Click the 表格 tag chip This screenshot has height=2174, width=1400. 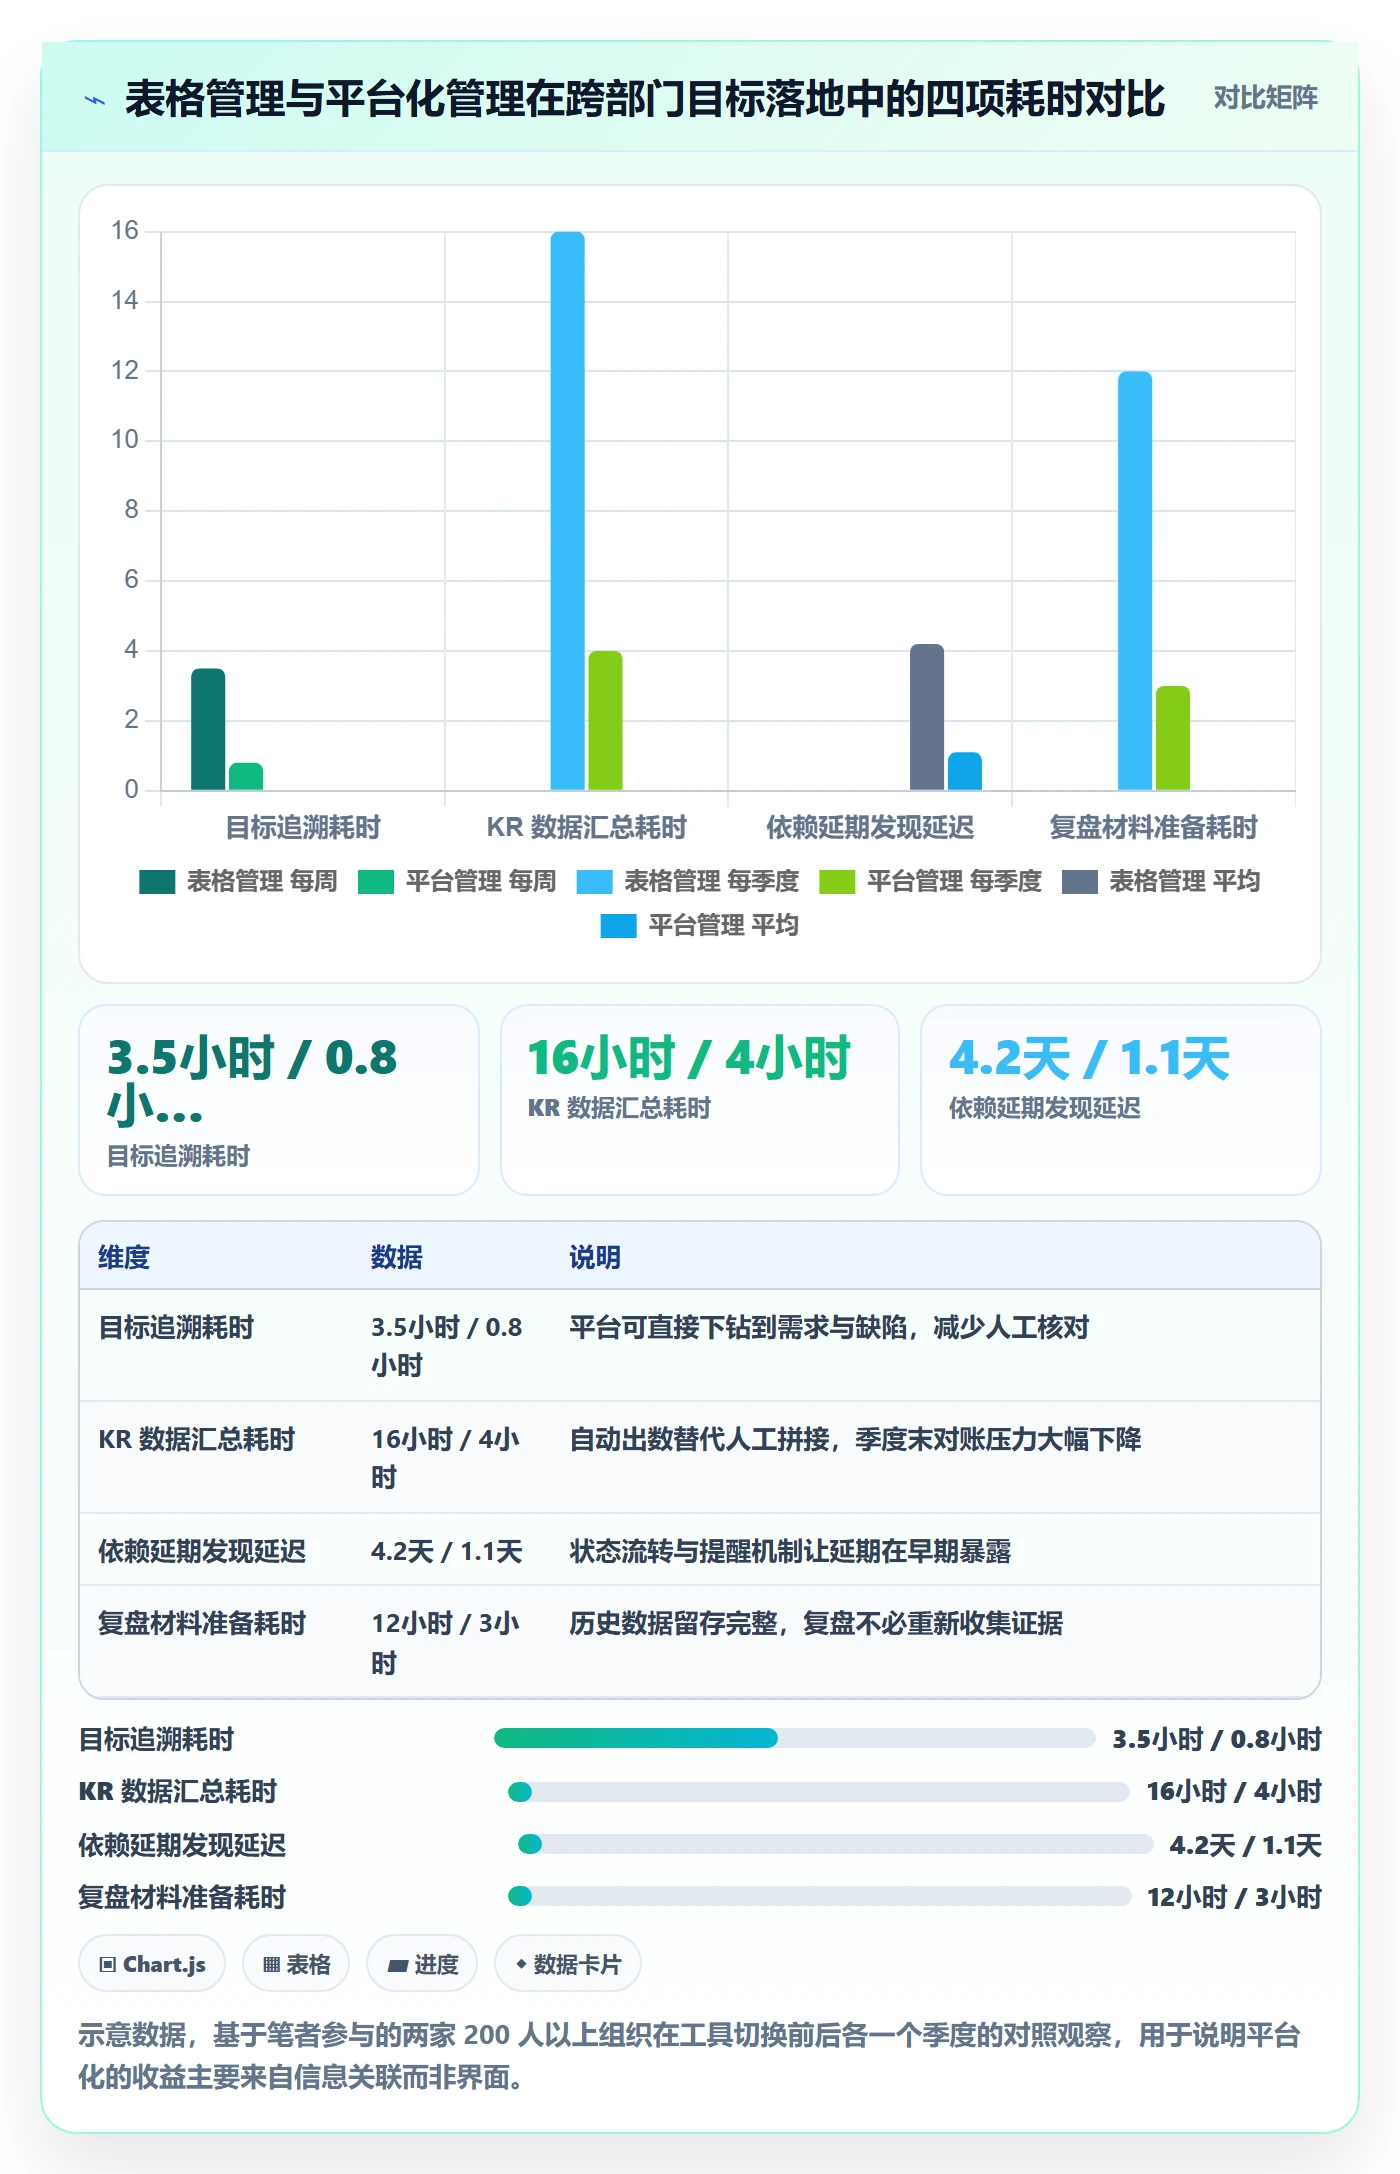pos(296,1964)
